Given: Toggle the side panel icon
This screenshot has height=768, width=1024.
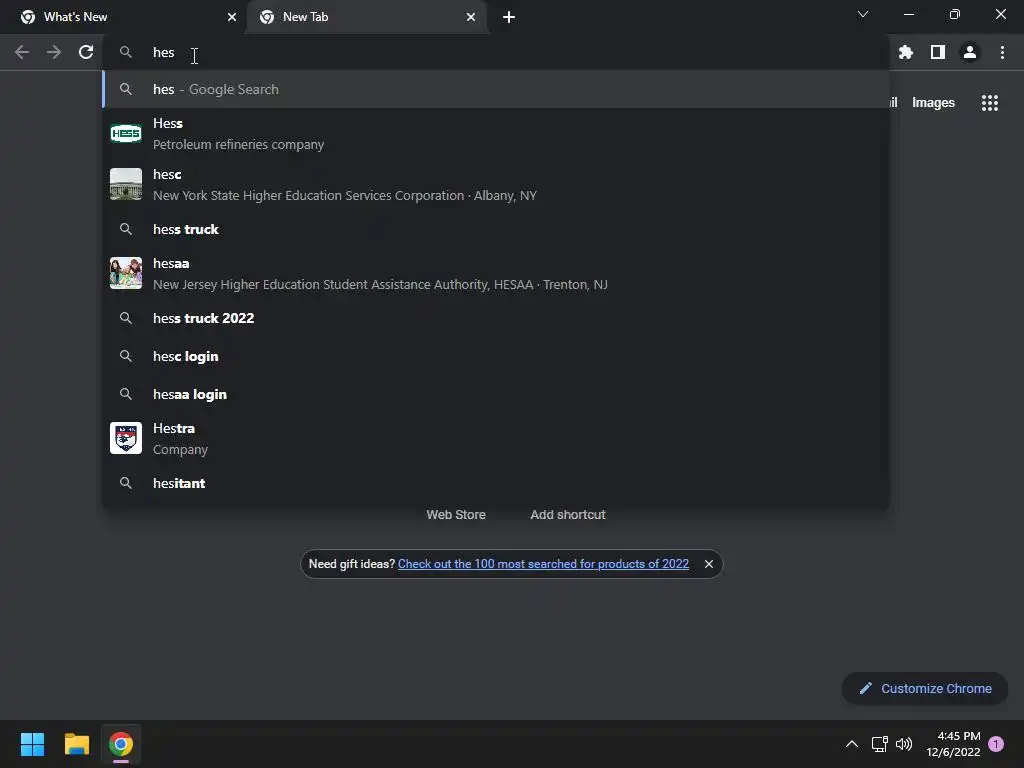Looking at the screenshot, I should pyautogui.click(x=938, y=52).
